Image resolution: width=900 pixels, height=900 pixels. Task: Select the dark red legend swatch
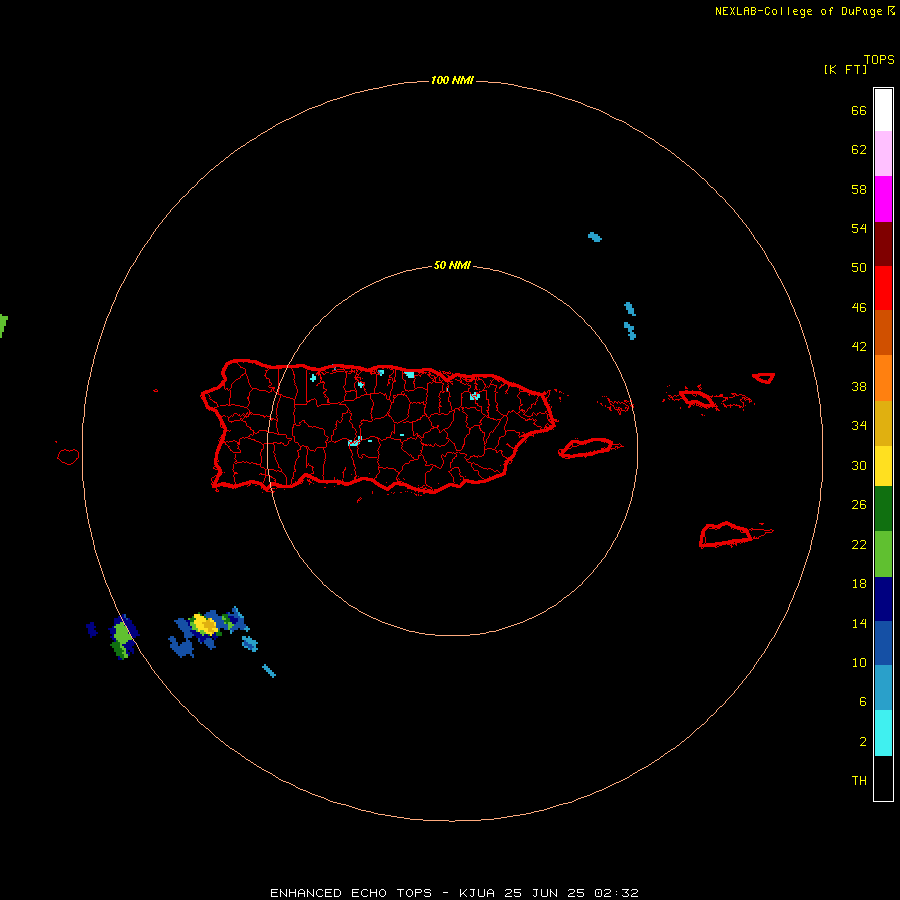pos(883,243)
